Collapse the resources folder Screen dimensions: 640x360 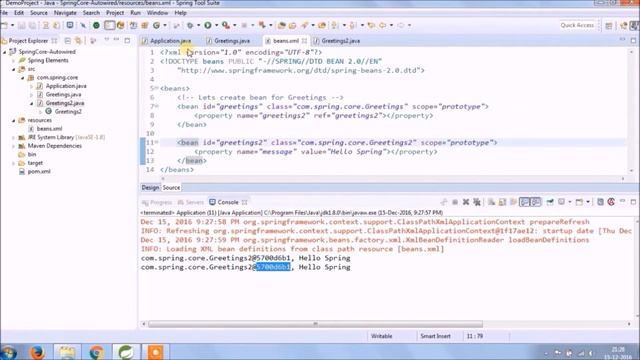click(14, 120)
